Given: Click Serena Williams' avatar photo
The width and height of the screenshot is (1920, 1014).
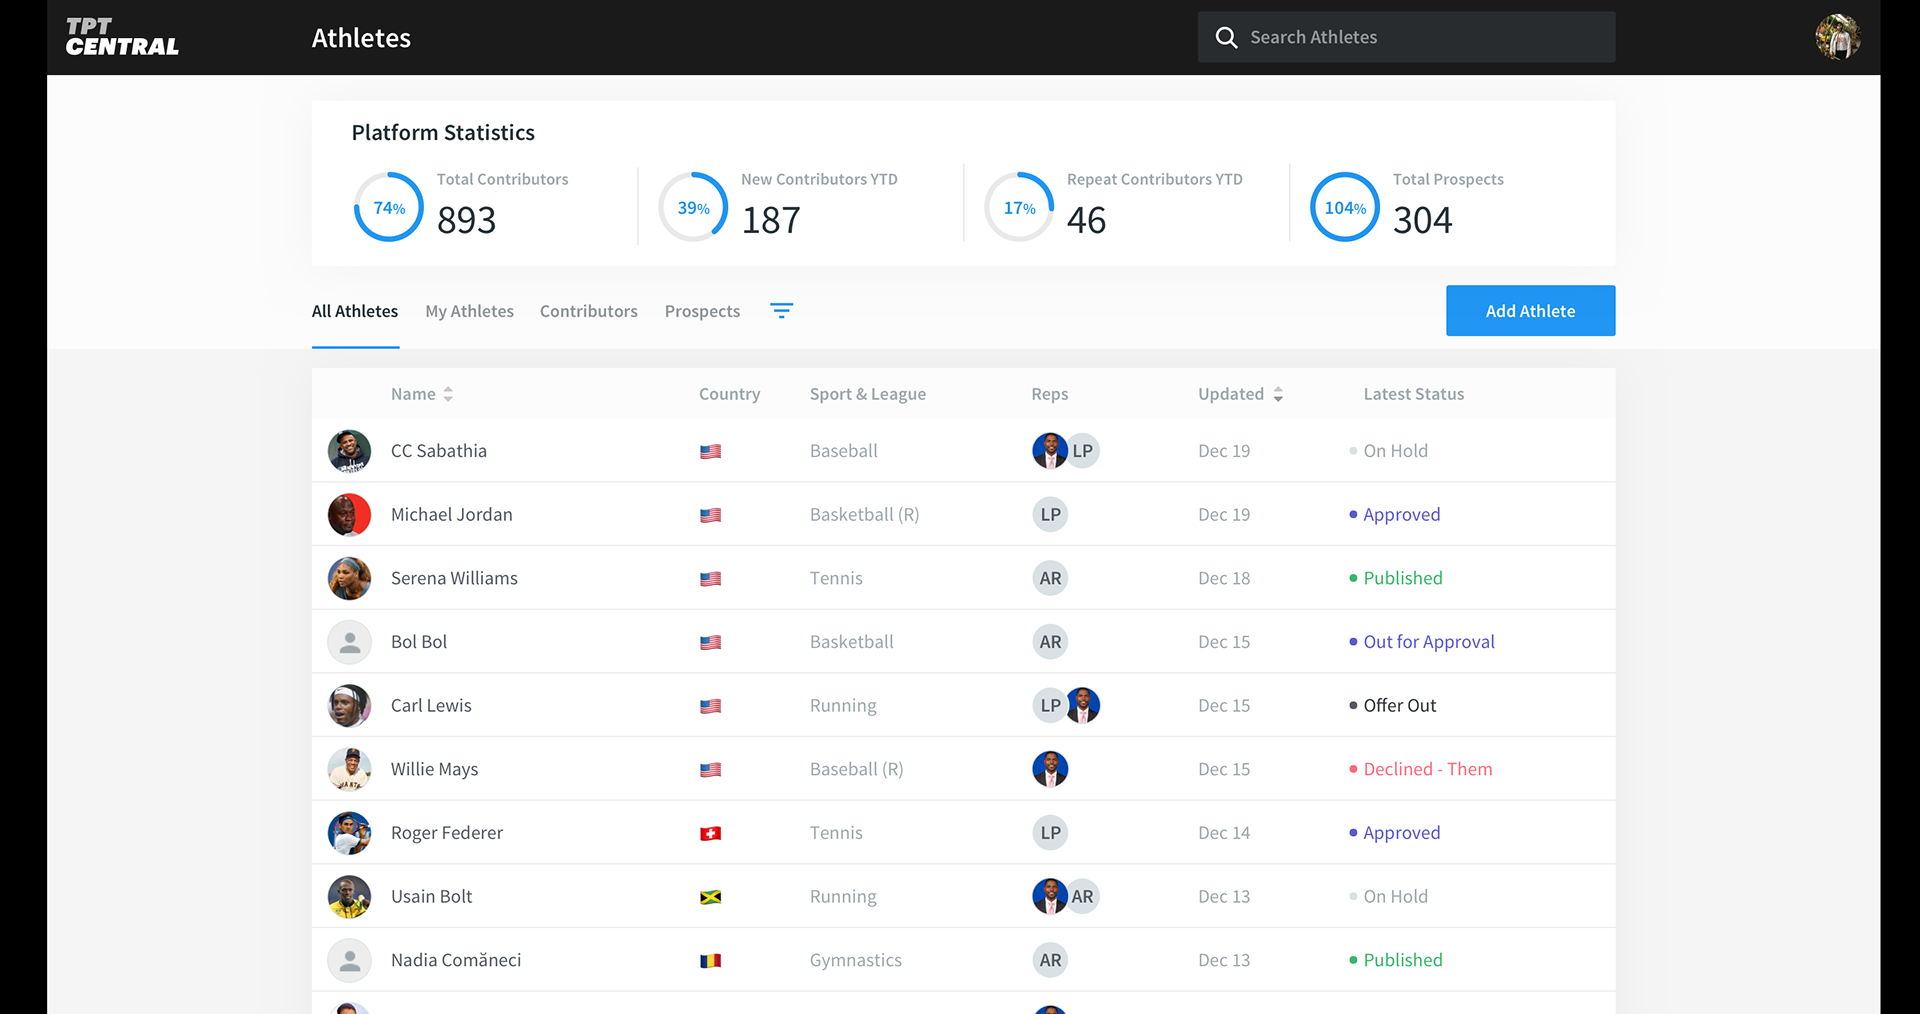Looking at the screenshot, I should point(350,578).
